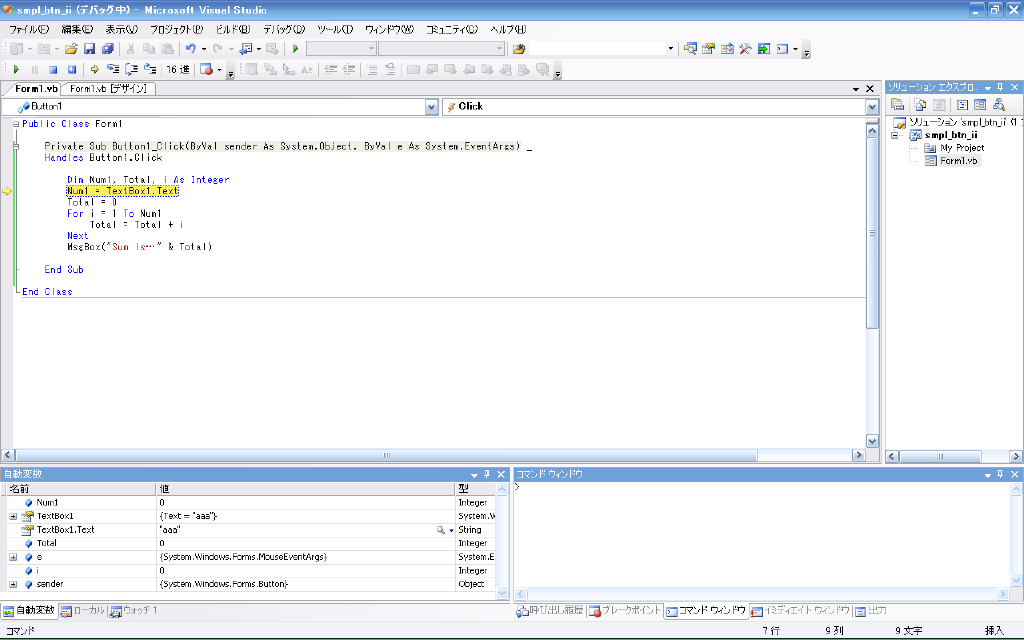Open the Object Browser toolbar icon

click(x=727, y=49)
